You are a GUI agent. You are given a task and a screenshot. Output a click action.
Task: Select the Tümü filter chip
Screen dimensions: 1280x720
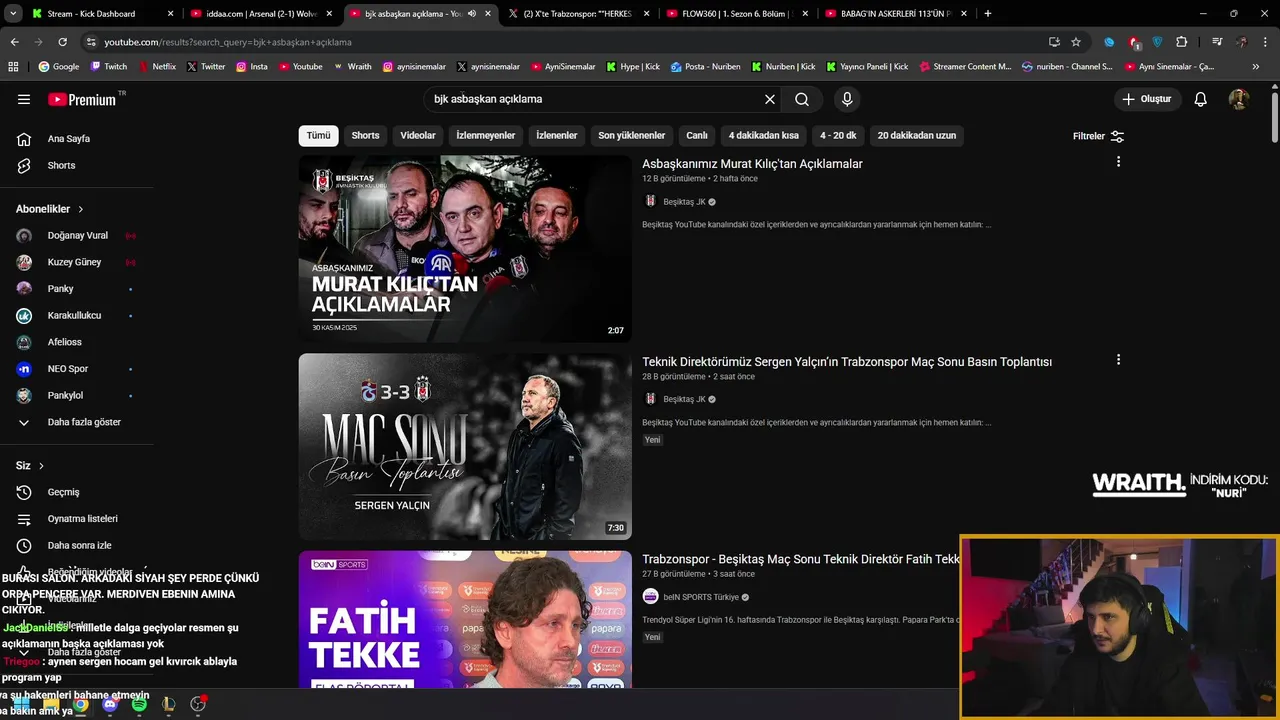tap(318, 135)
